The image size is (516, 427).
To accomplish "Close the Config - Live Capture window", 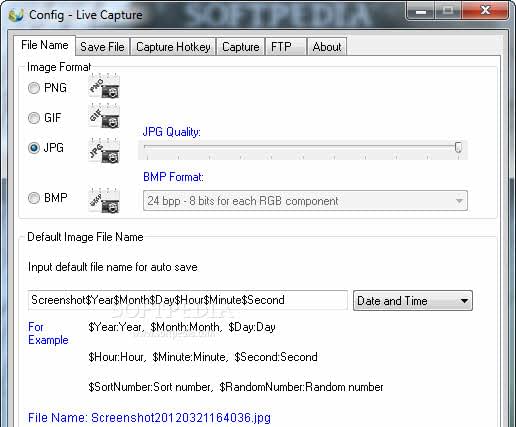I will 486,11.
